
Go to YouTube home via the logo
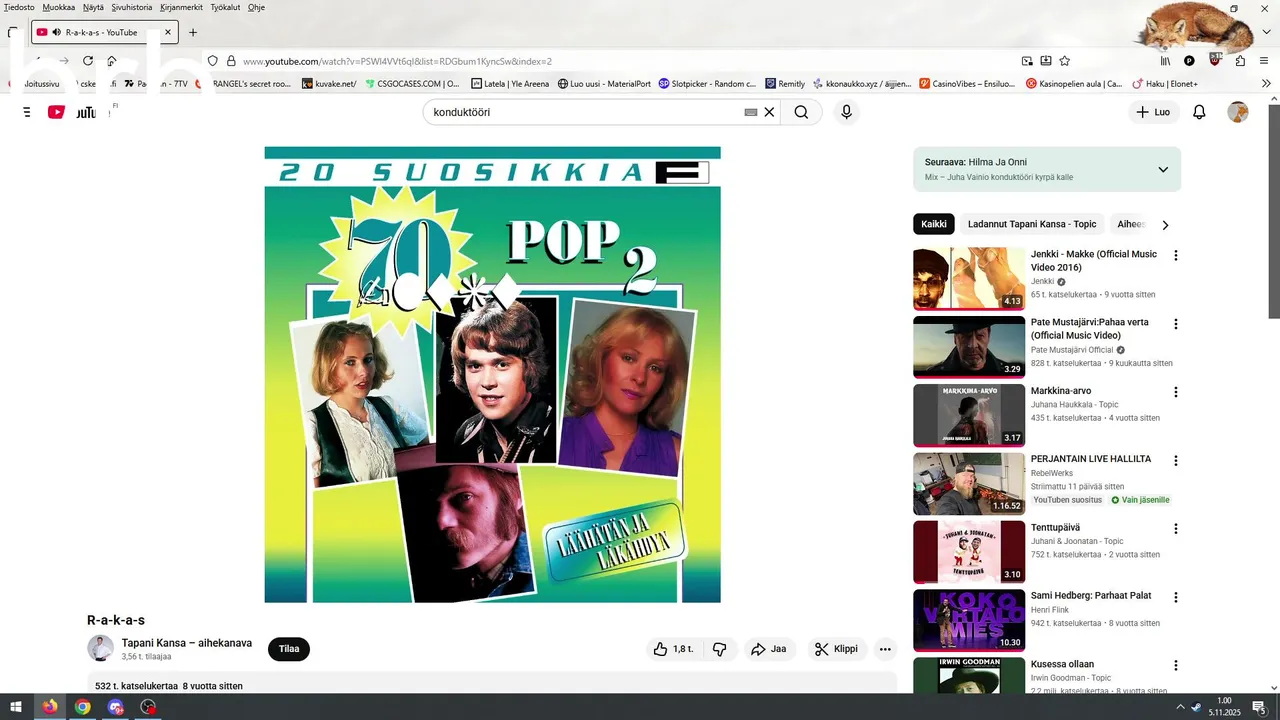[x=72, y=112]
